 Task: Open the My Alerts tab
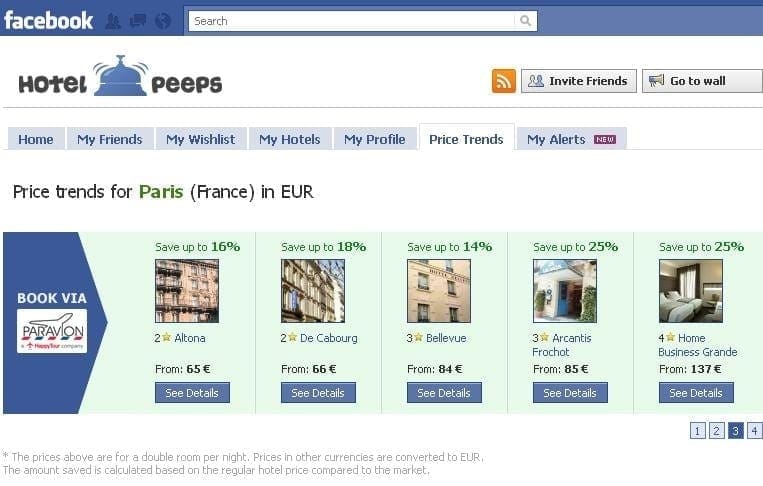[x=570, y=139]
